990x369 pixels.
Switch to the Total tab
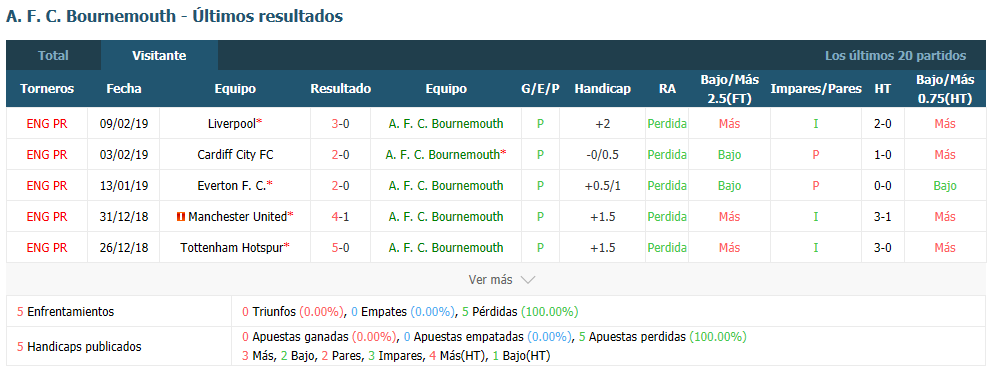54,56
